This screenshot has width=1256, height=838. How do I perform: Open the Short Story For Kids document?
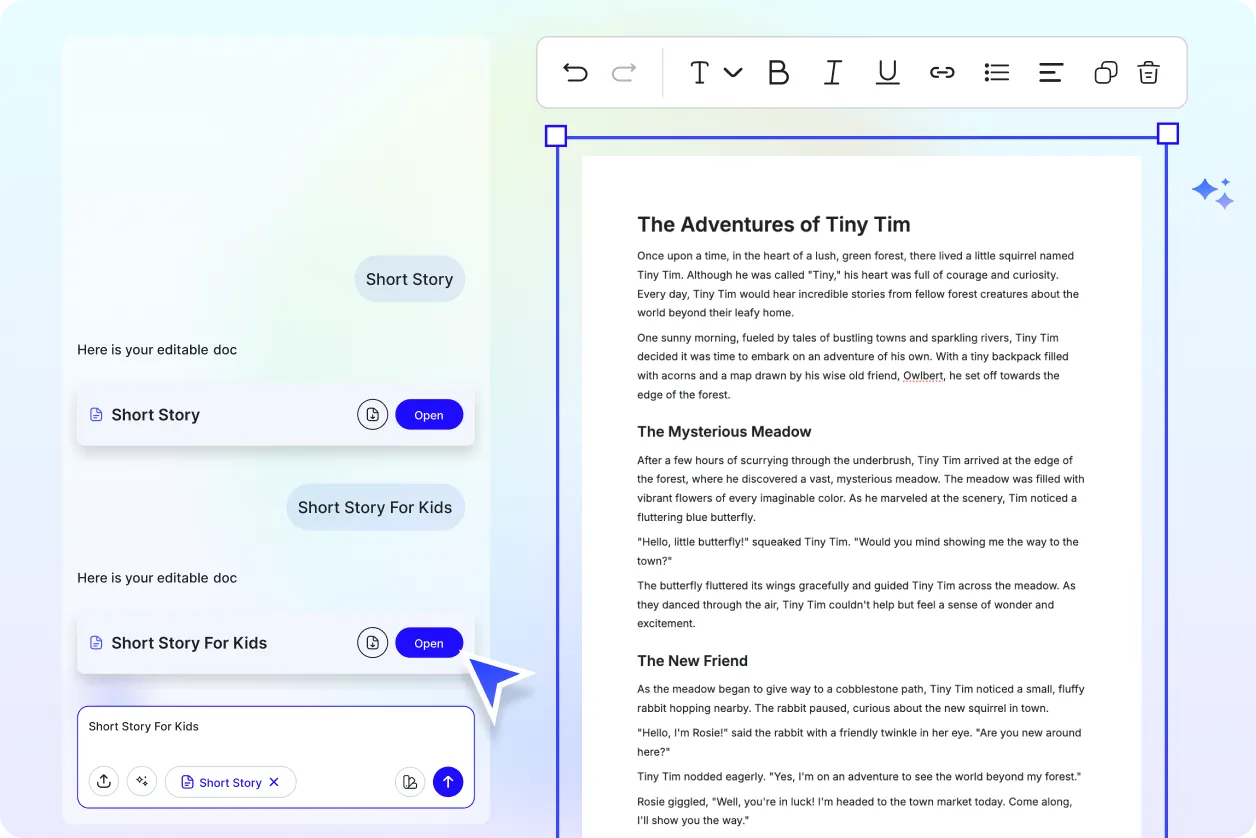click(429, 643)
